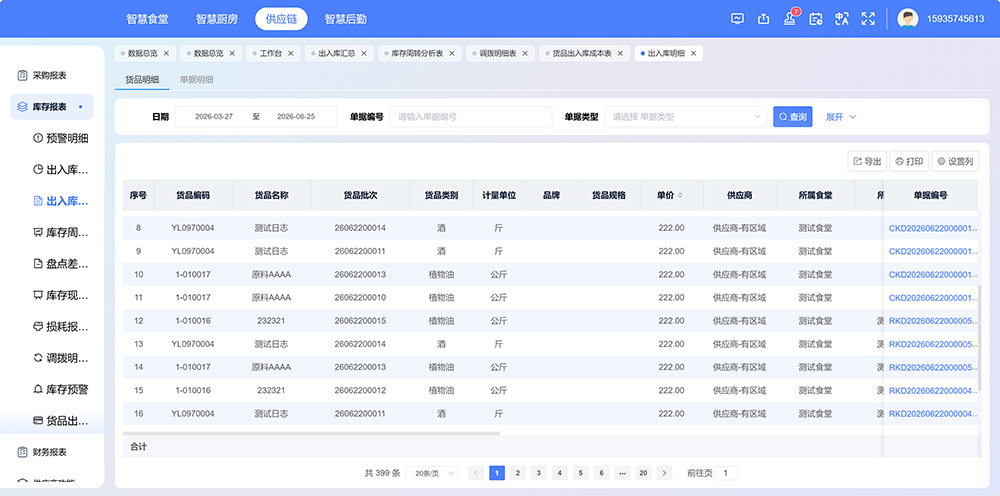Open 库存现… report in sidebar

[x=60, y=295]
